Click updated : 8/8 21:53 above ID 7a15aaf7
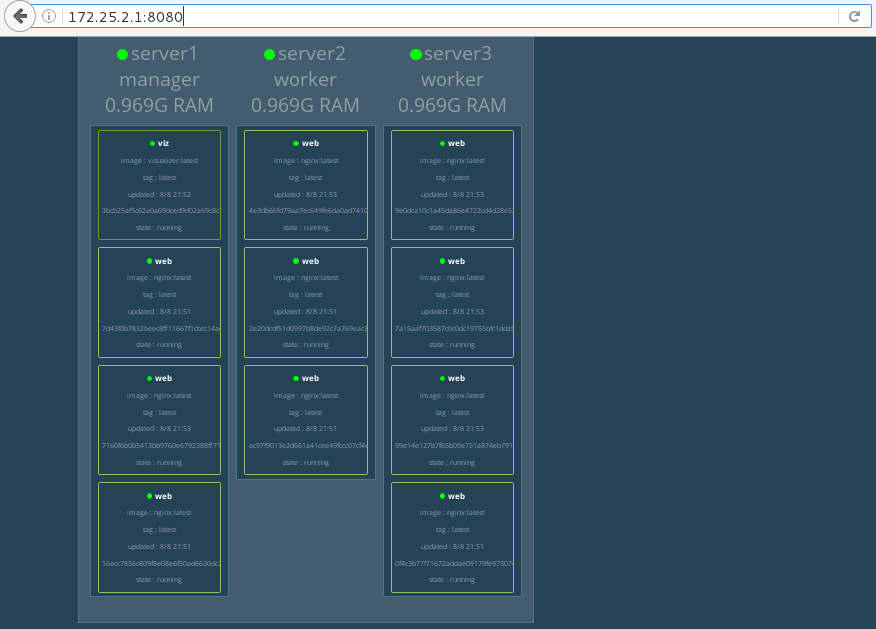Image resolution: width=876 pixels, height=629 pixels. [x=452, y=311]
